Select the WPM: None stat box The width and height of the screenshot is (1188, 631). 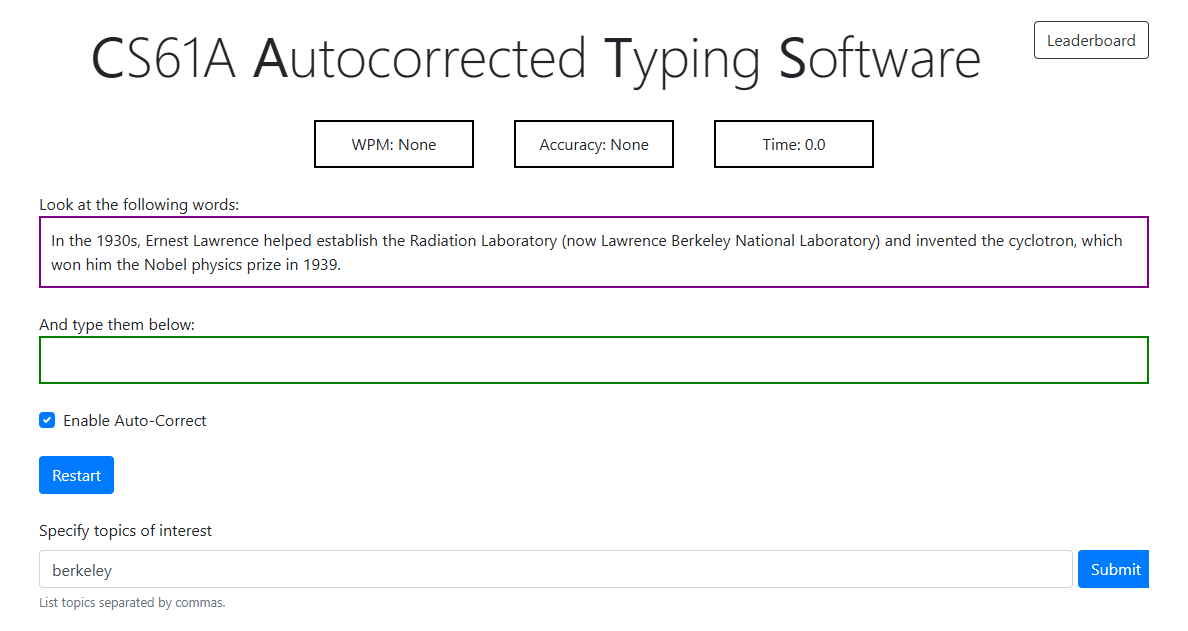tap(394, 144)
